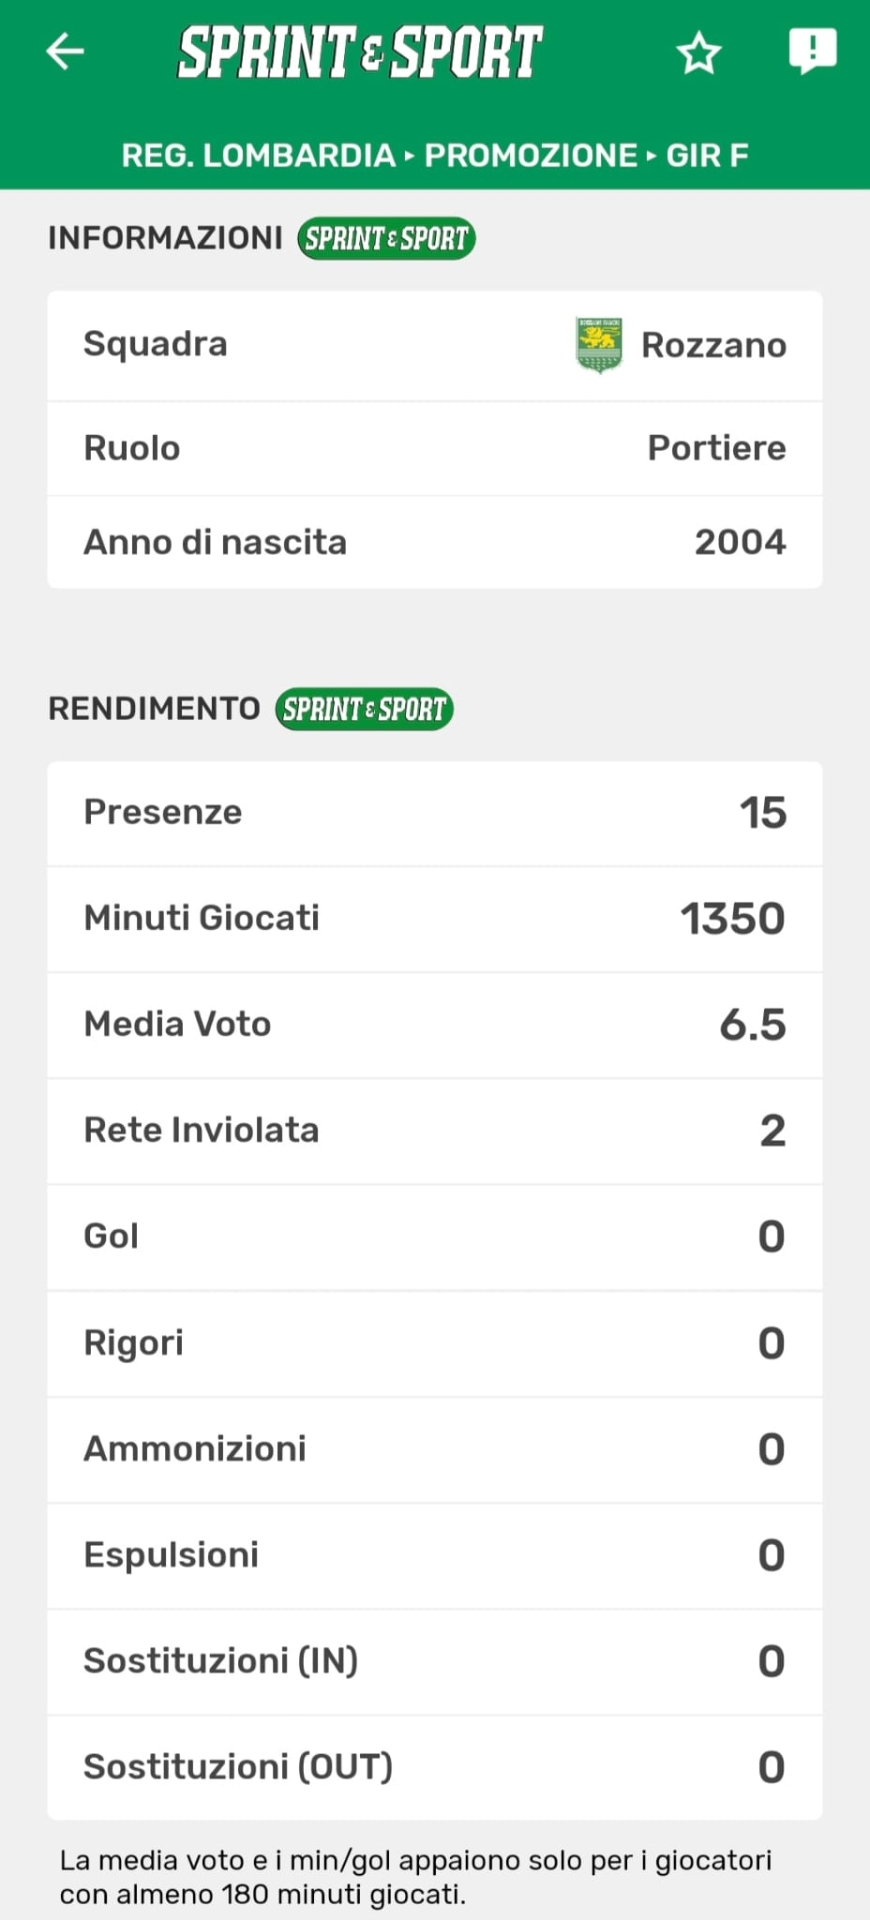The height and width of the screenshot is (1920, 870).
Task: Add player to favorites with star icon
Action: tap(698, 53)
